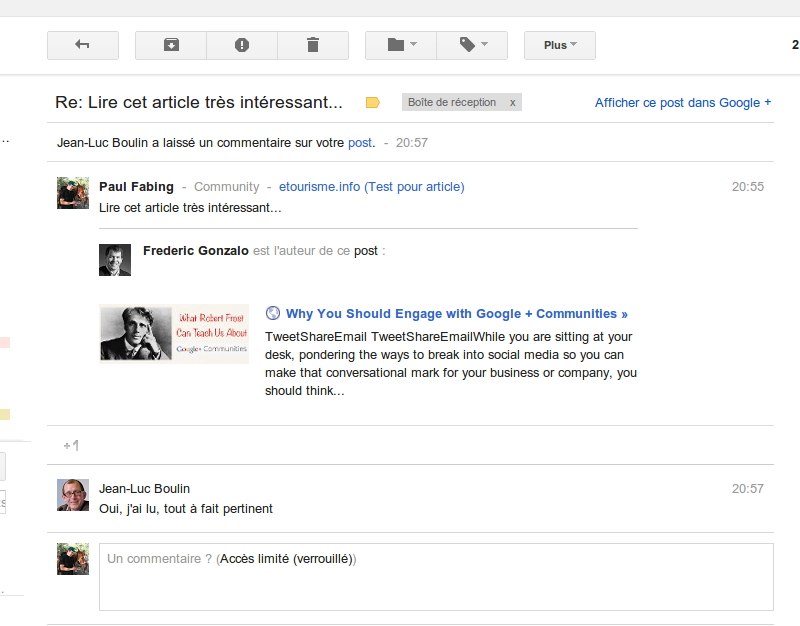The image size is (800, 626).
Task: Open Jean-Luc Boulin's name in comment
Action: pos(144,489)
